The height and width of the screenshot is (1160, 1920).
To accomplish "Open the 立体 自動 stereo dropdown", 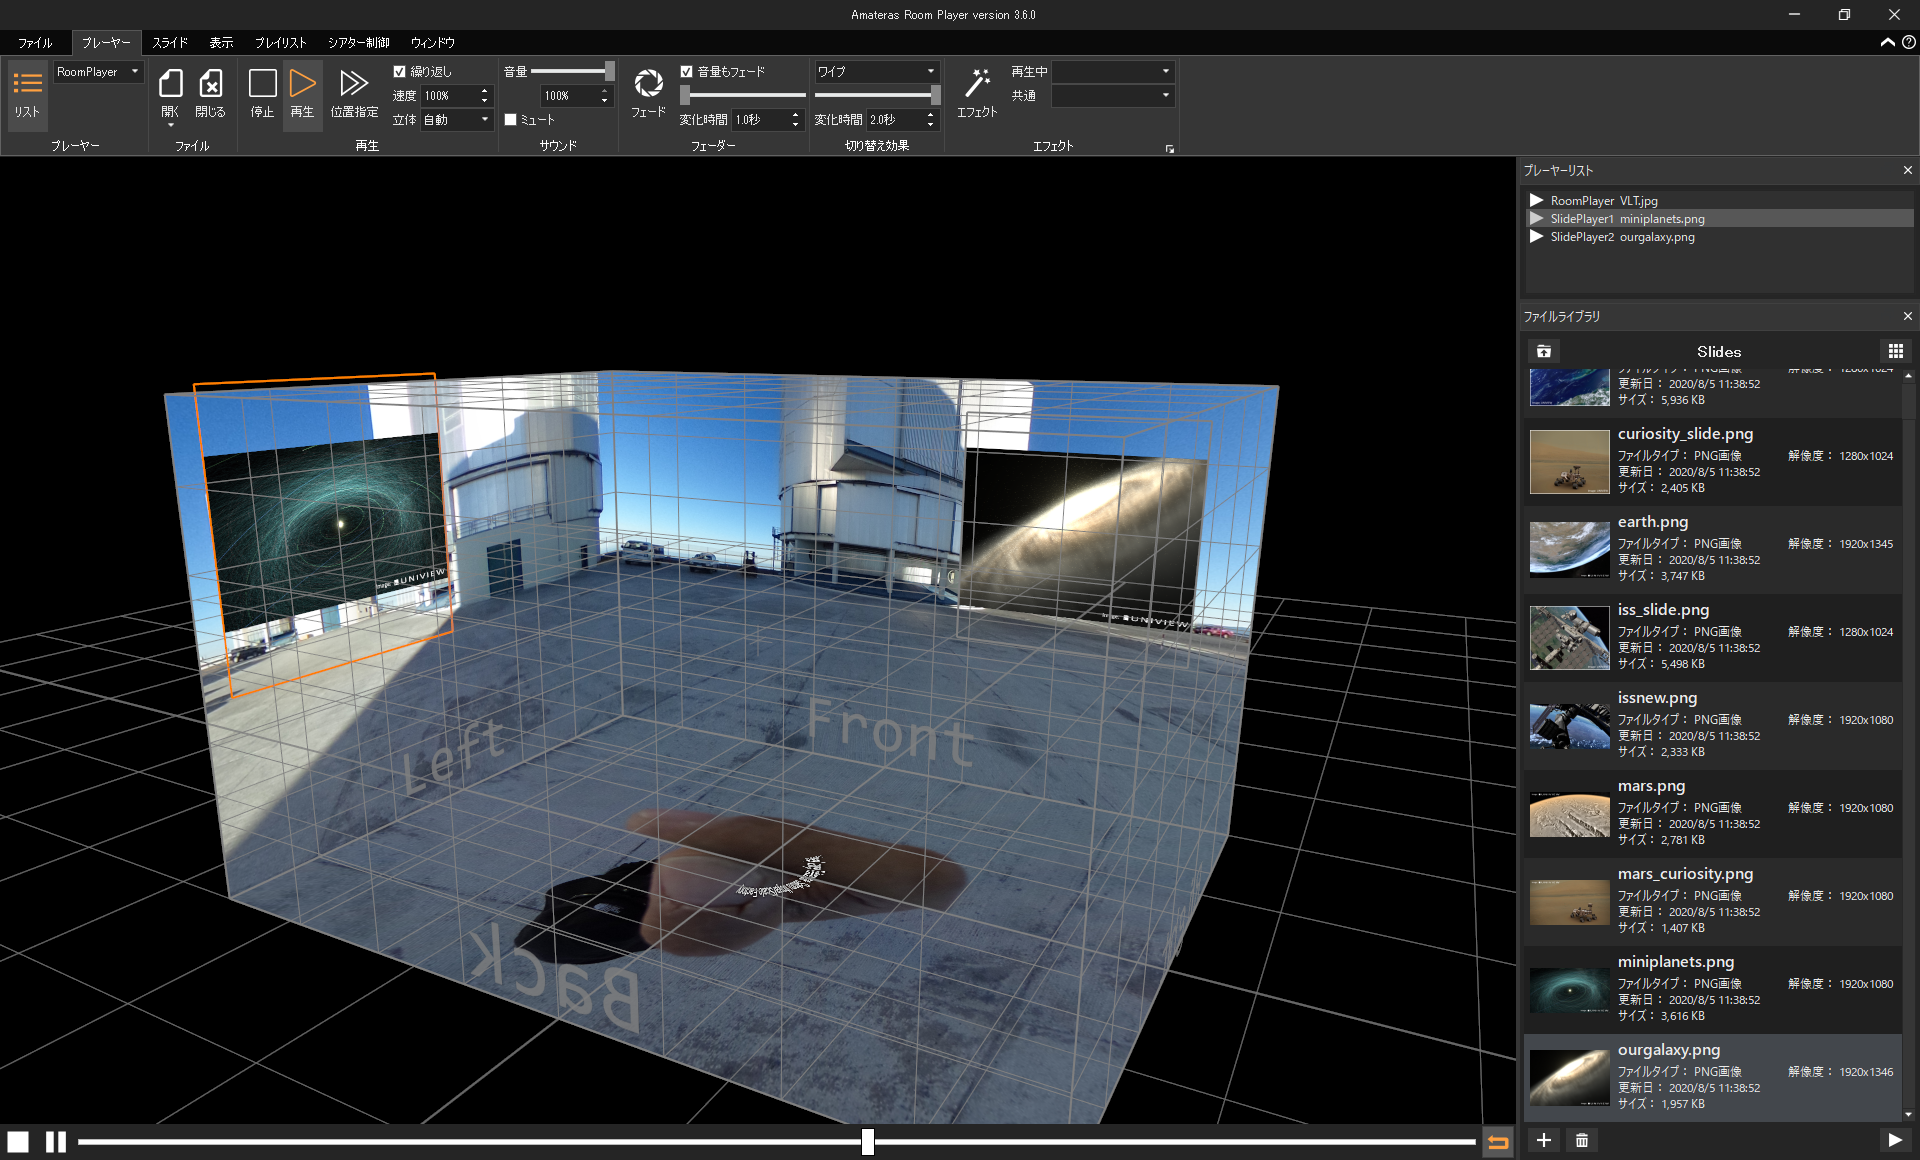I will pyautogui.click(x=457, y=119).
